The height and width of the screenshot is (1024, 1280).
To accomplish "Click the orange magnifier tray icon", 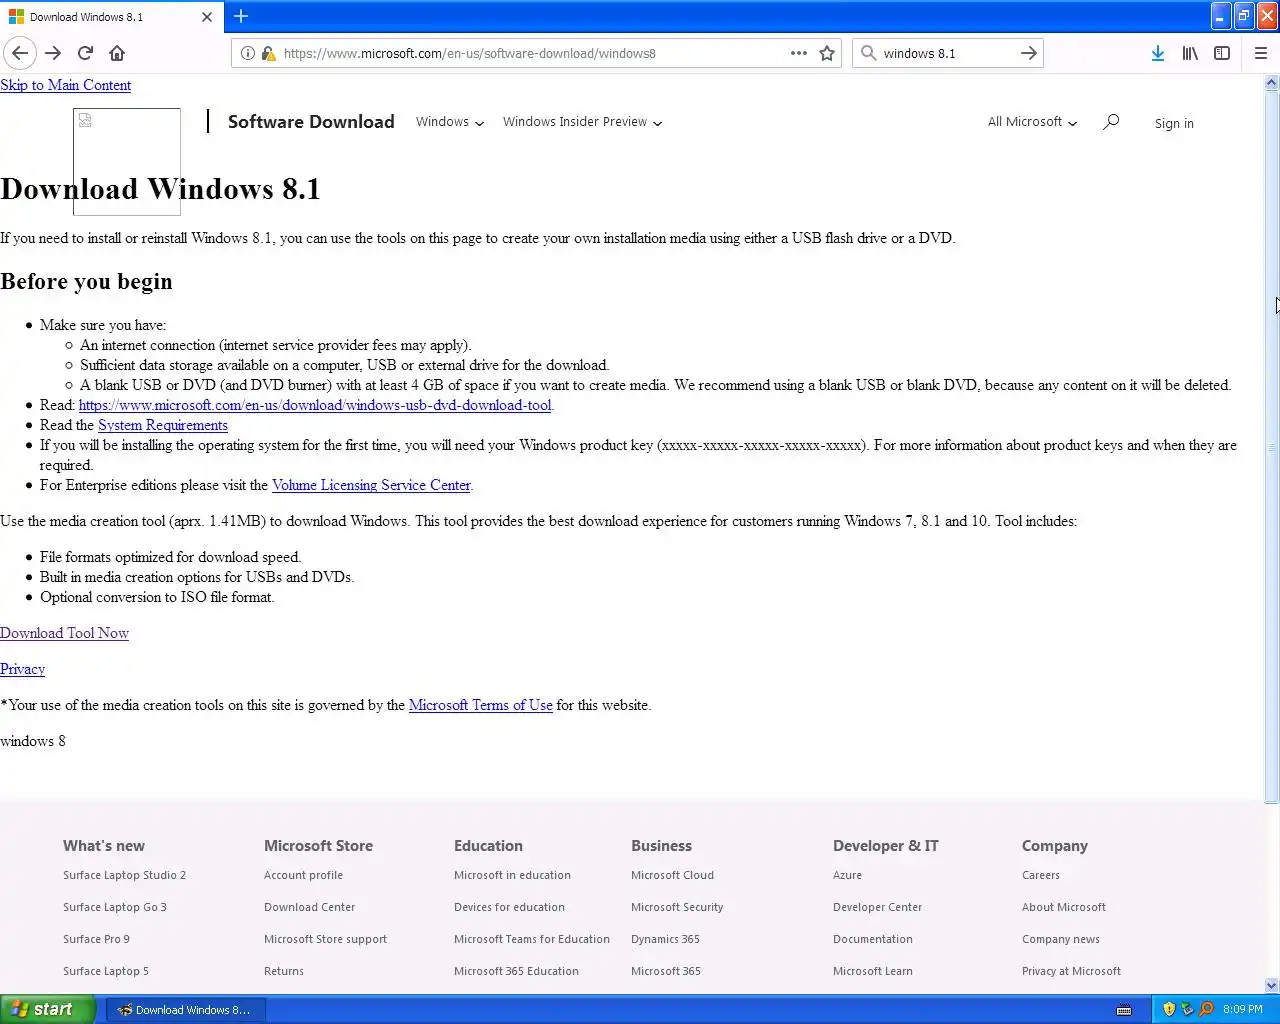I will 1206,1009.
